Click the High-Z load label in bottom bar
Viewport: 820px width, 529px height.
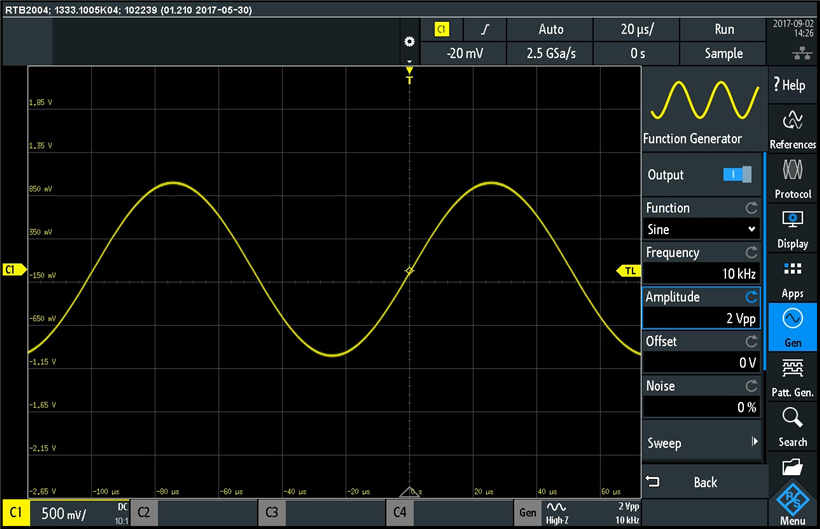(557, 520)
